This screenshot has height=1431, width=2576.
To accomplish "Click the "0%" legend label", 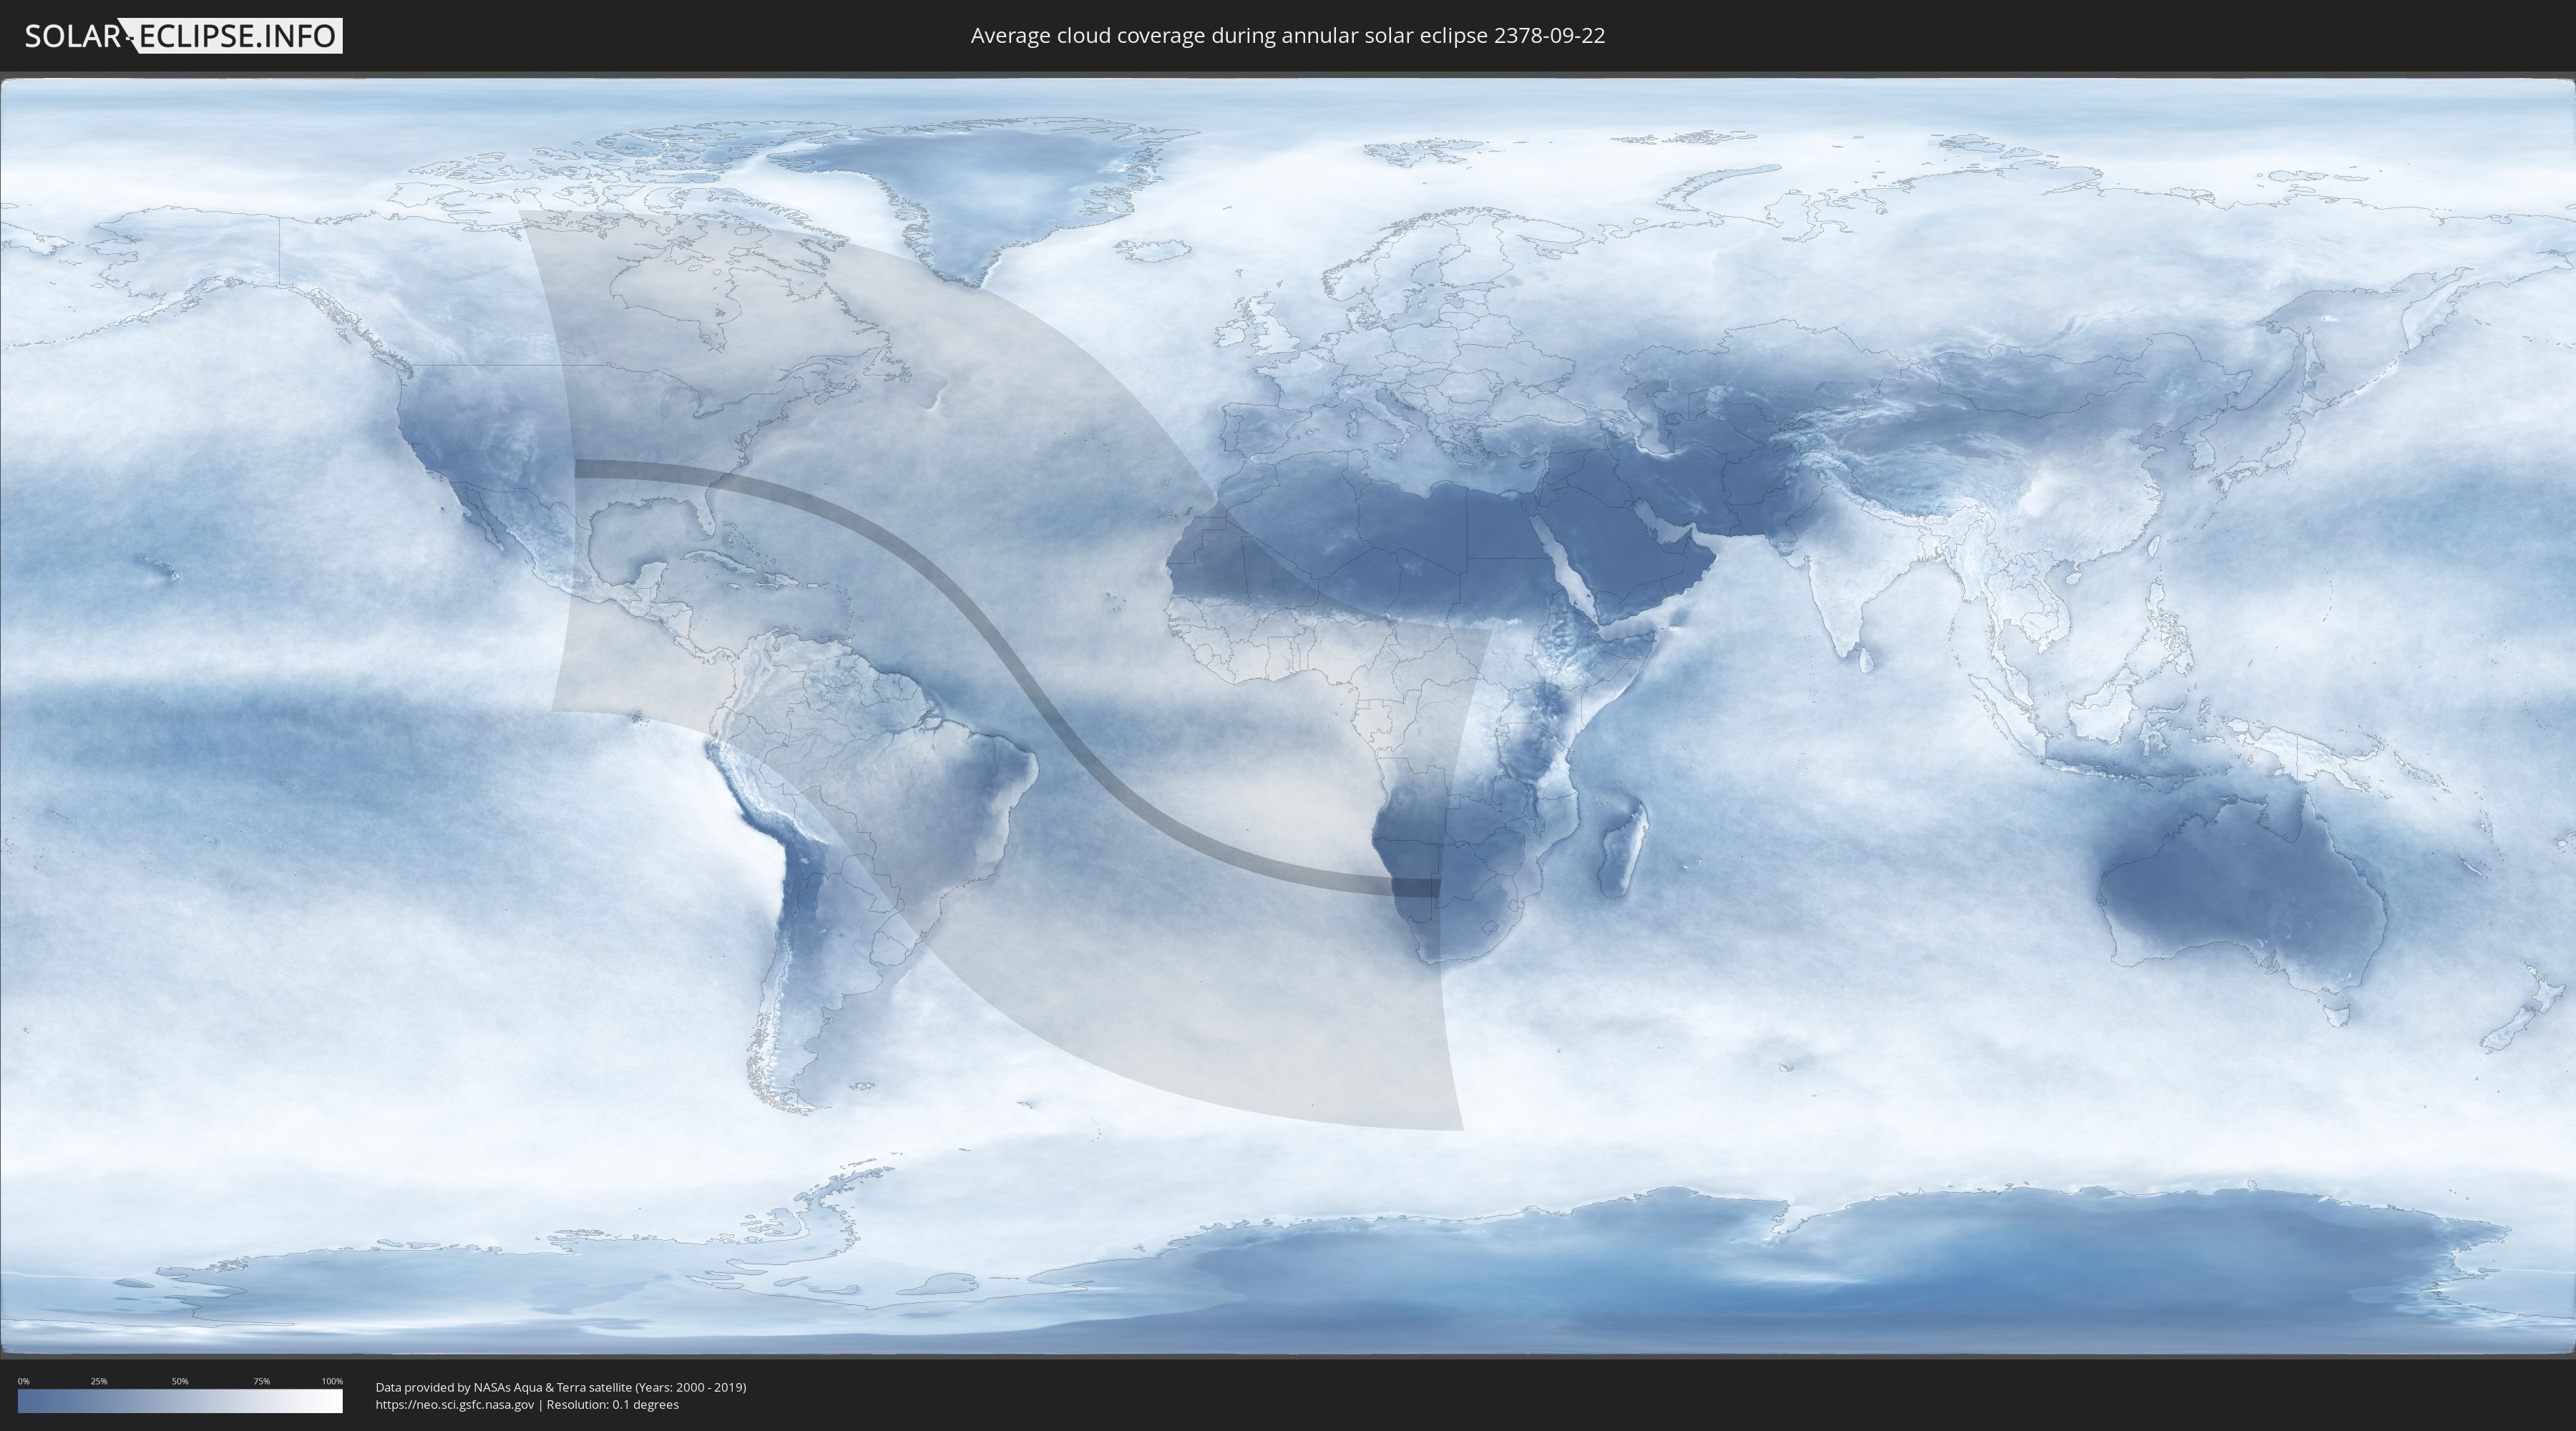I will point(24,1381).
